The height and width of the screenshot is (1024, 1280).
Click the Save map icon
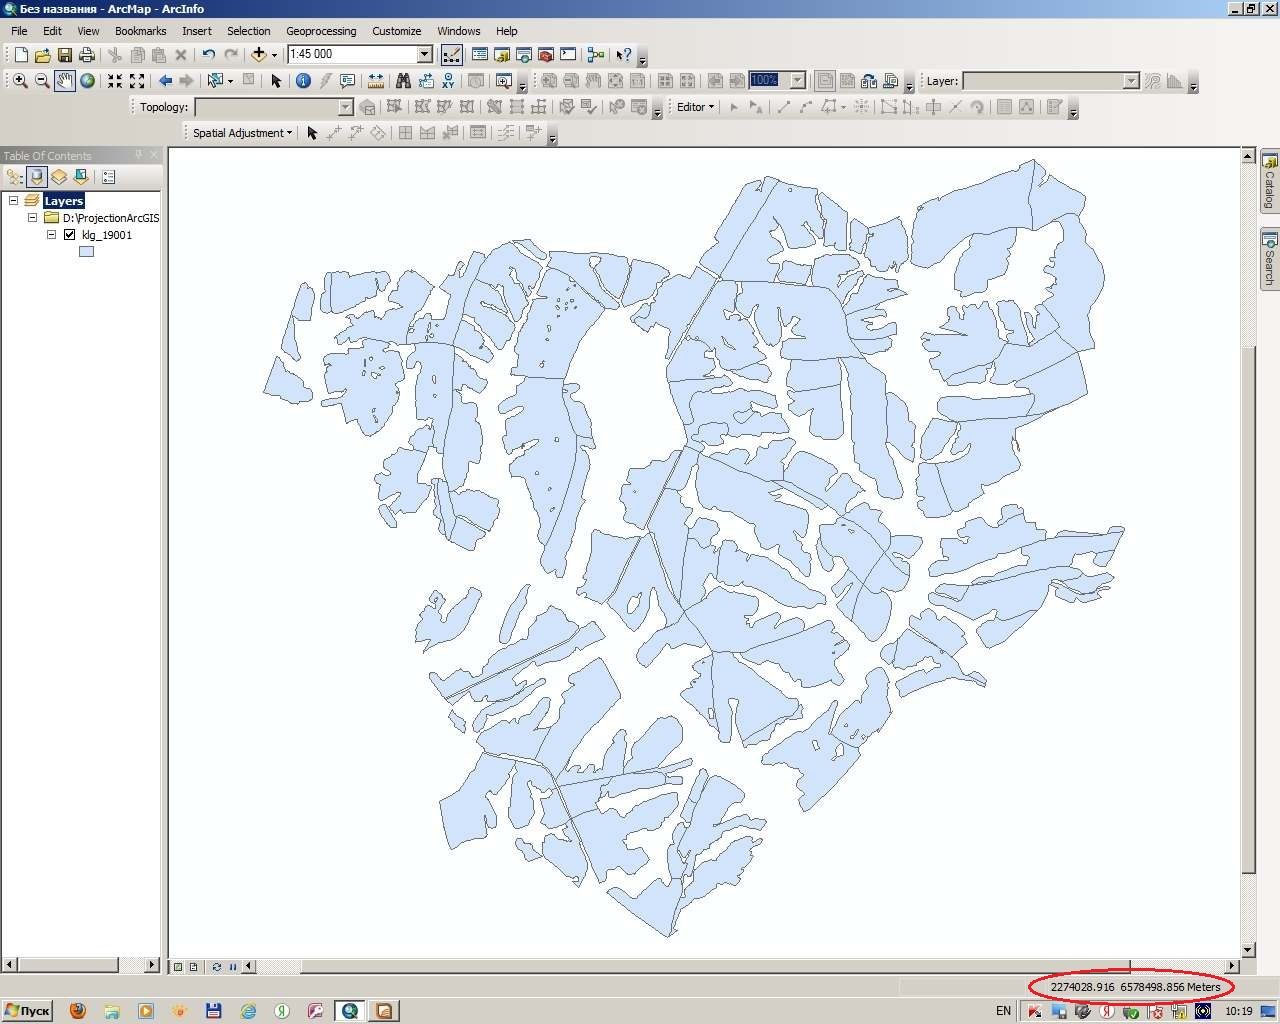pos(65,54)
